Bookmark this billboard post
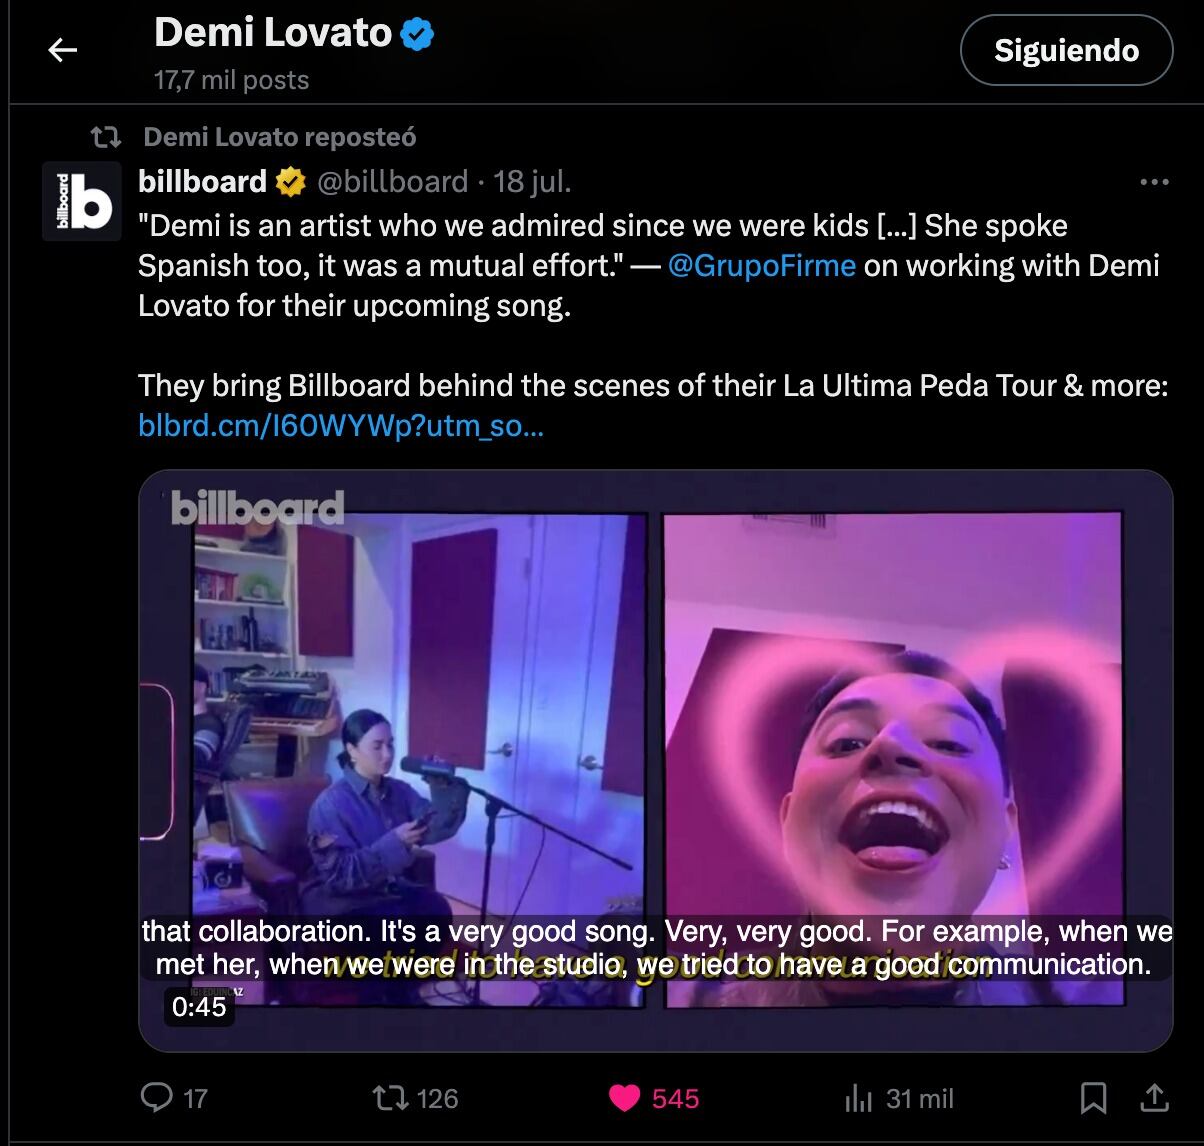The height and width of the screenshot is (1146, 1204). [x=1094, y=1098]
